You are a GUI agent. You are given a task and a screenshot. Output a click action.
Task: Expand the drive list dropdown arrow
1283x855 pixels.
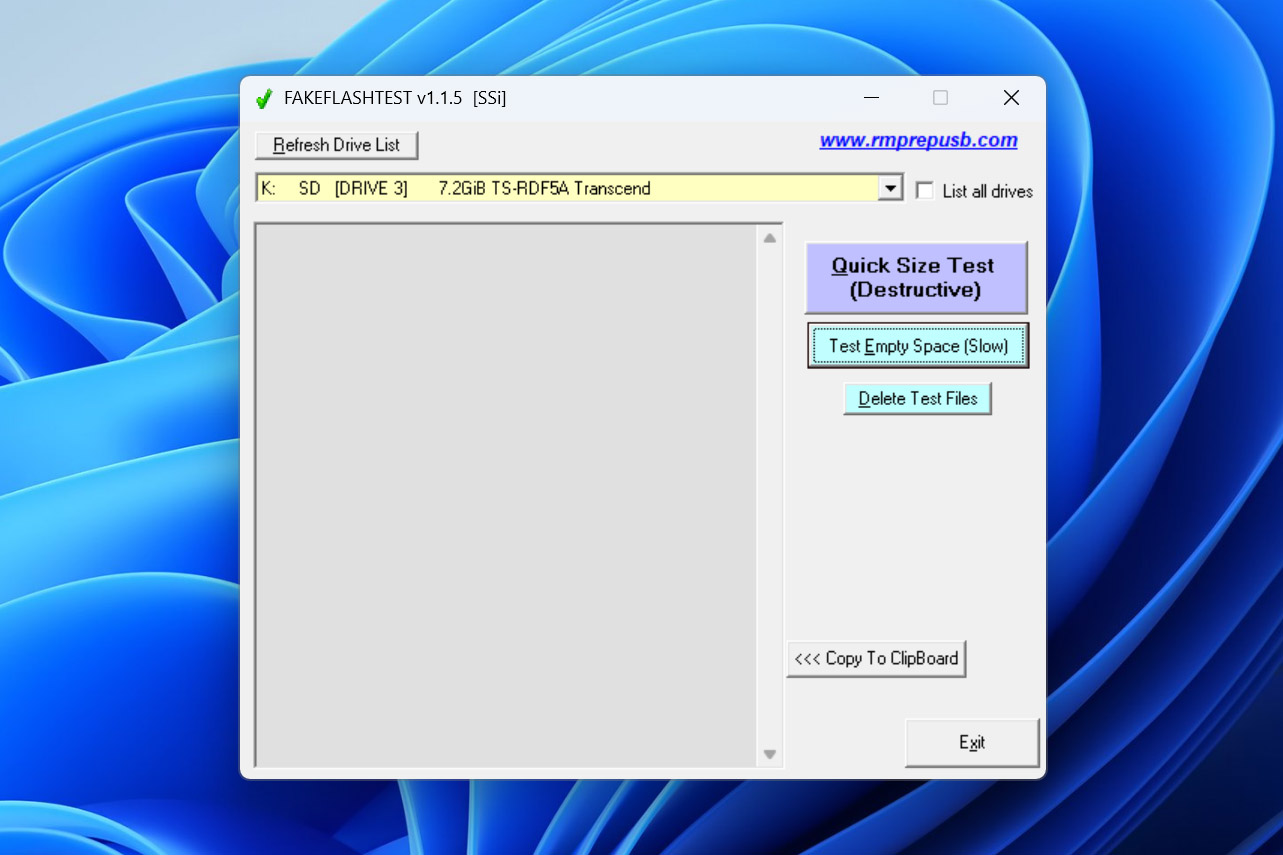(x=890, y=188)
